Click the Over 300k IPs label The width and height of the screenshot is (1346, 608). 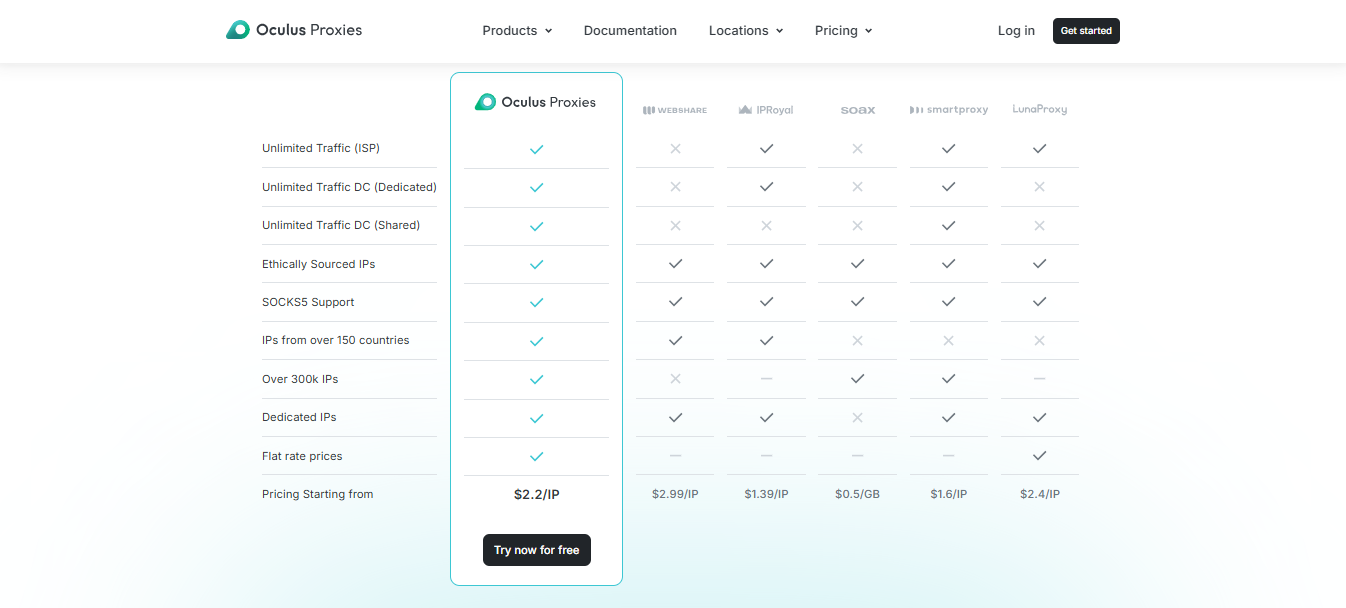coord(301,379)
